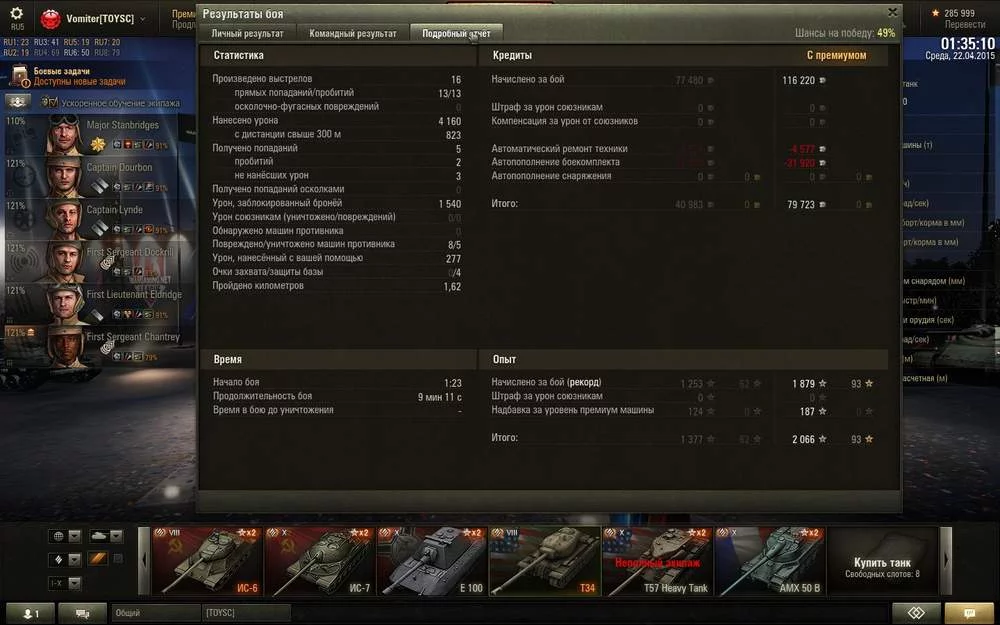Select the Подробный отчёт tab
The height and width of the screenshot is (625, 1000).
click(x=456, y=33)
